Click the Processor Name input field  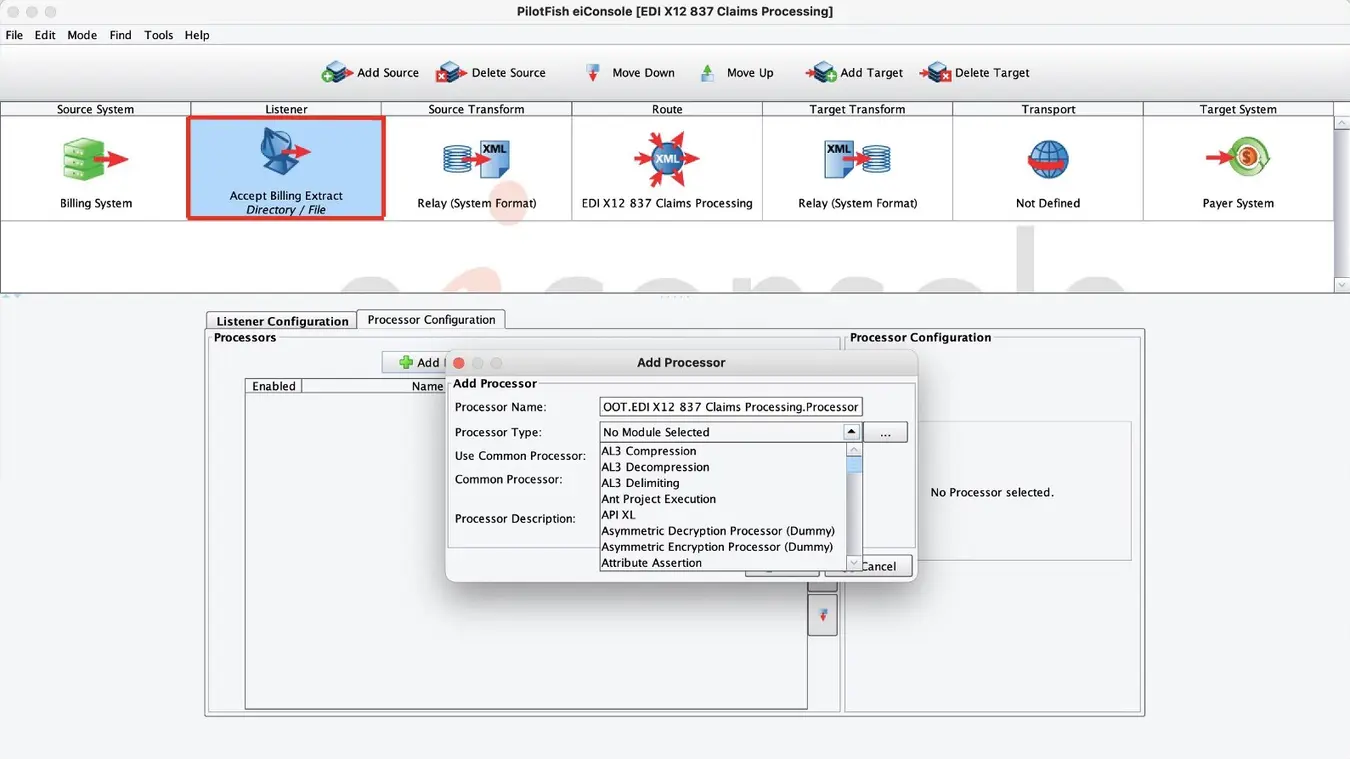tap(730, 407)
